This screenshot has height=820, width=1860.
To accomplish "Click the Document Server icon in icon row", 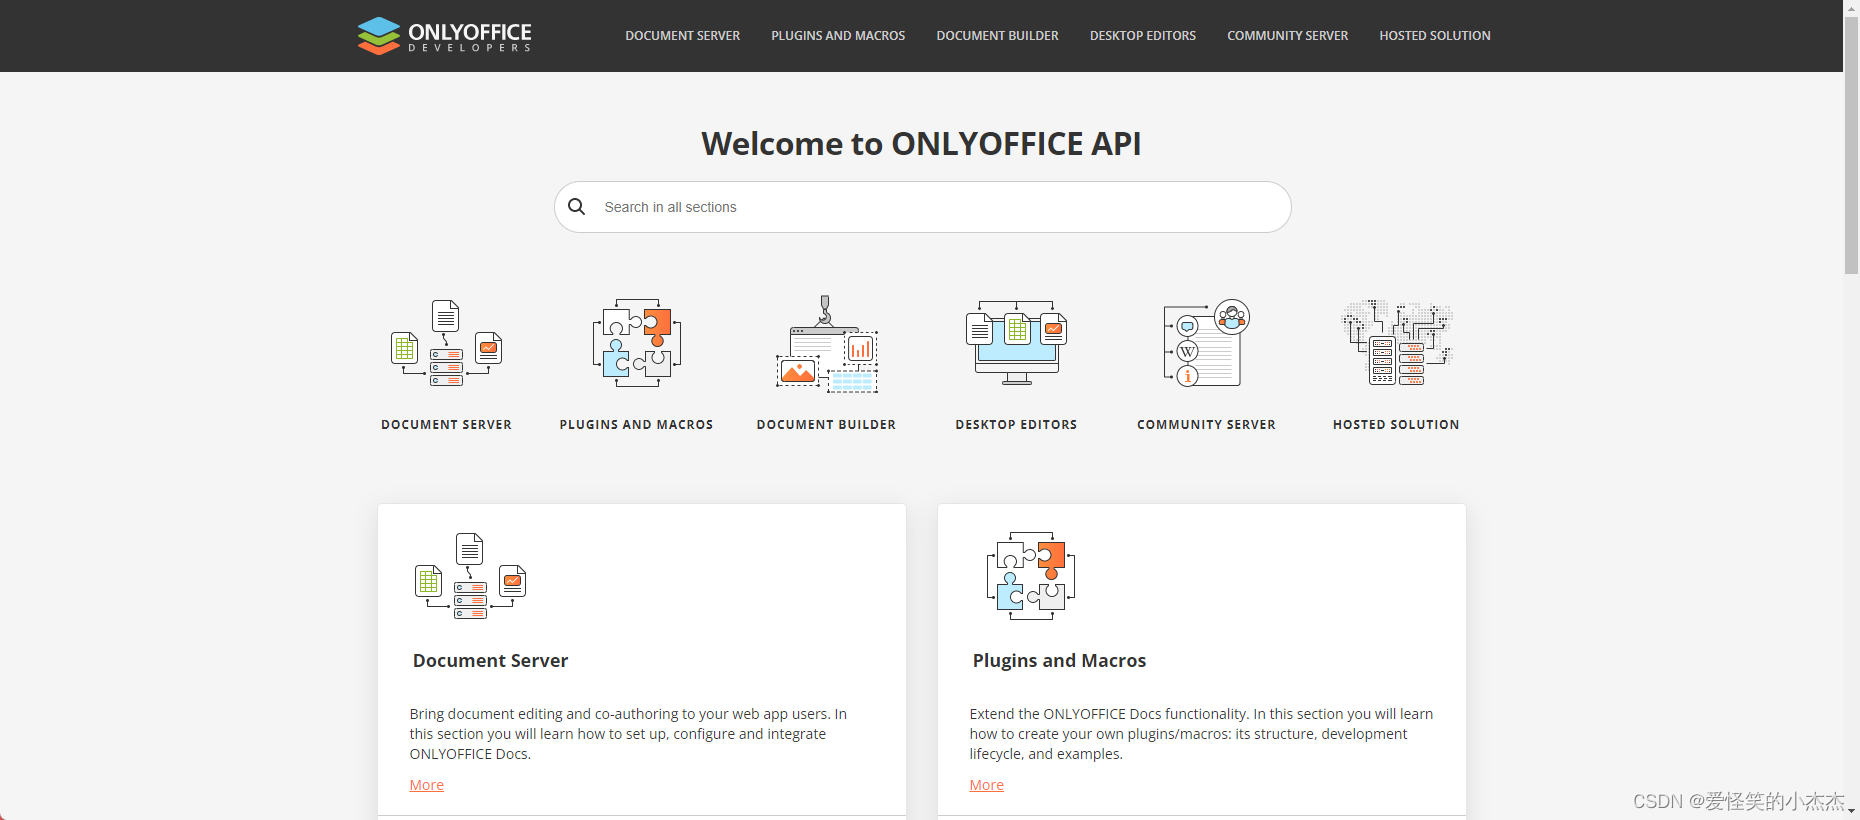I will point(446,343).
